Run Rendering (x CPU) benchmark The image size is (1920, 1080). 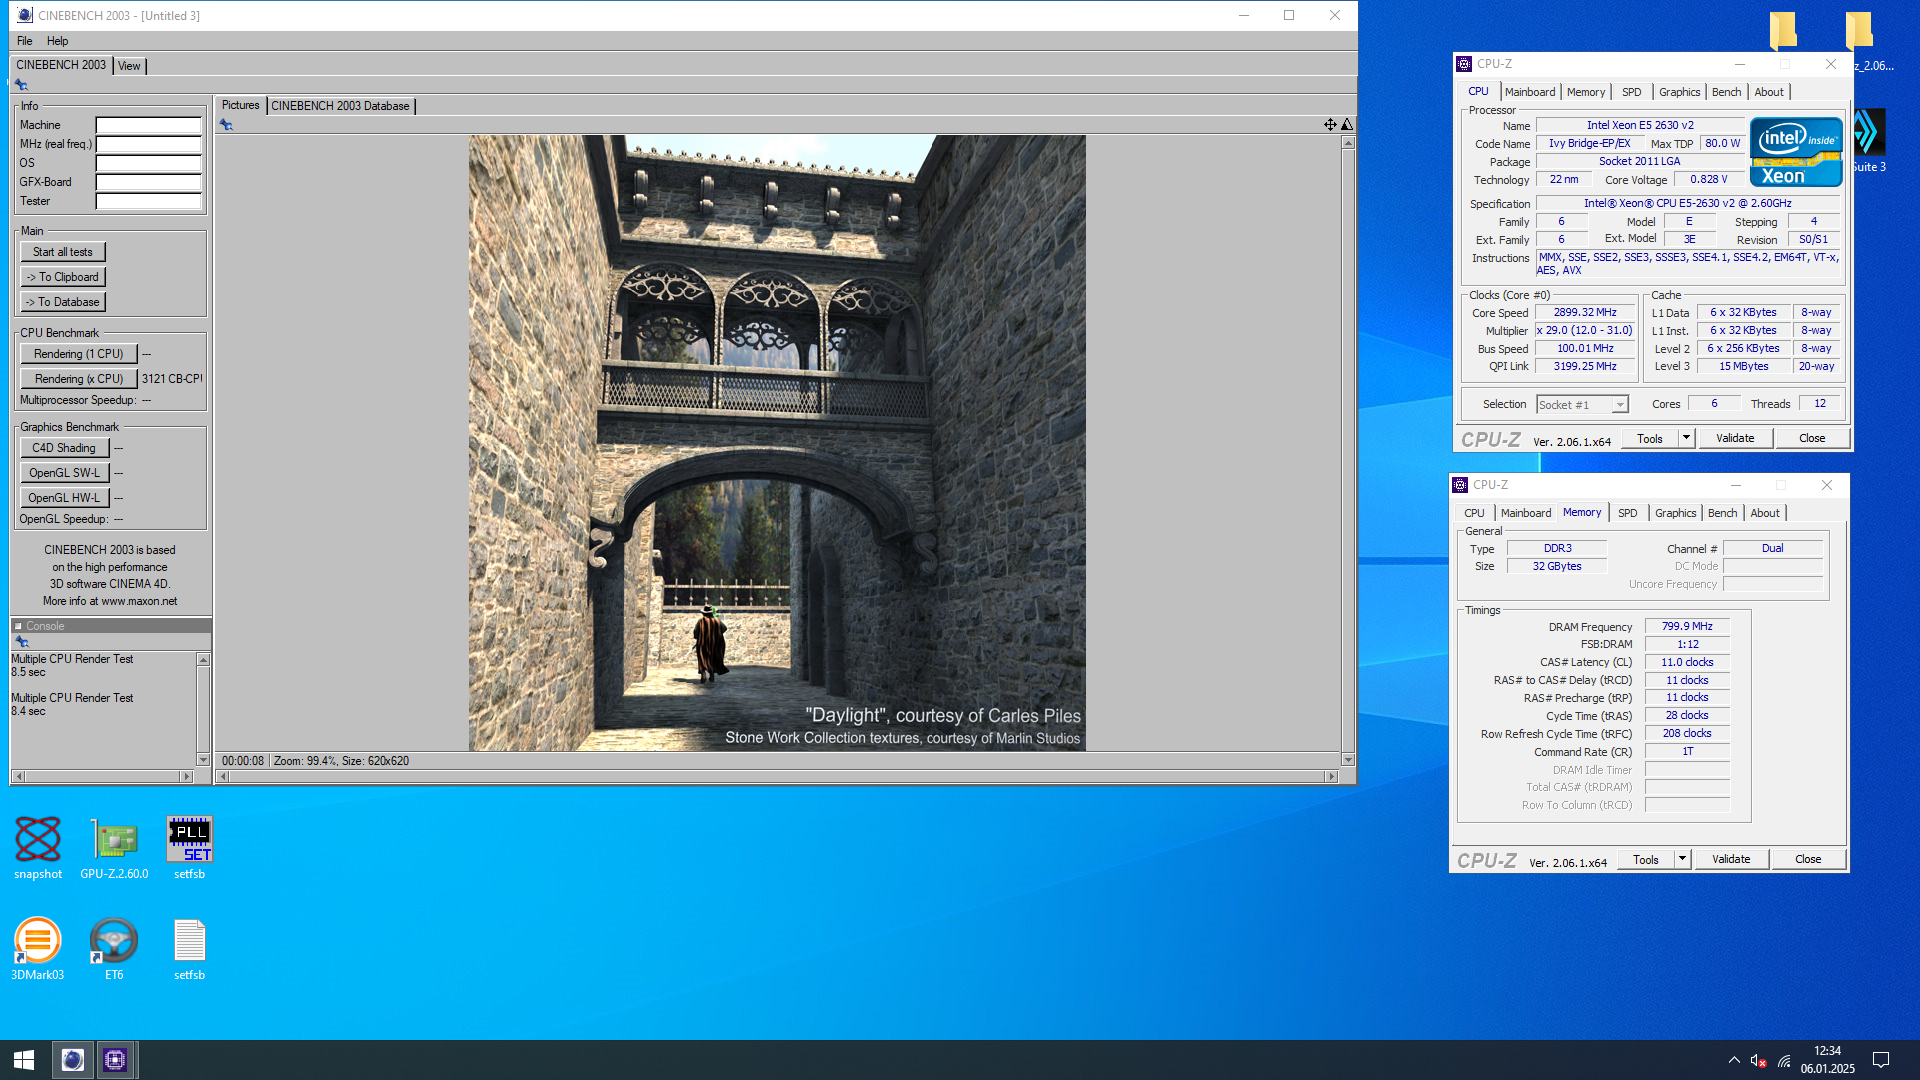(x=79, y=379)
